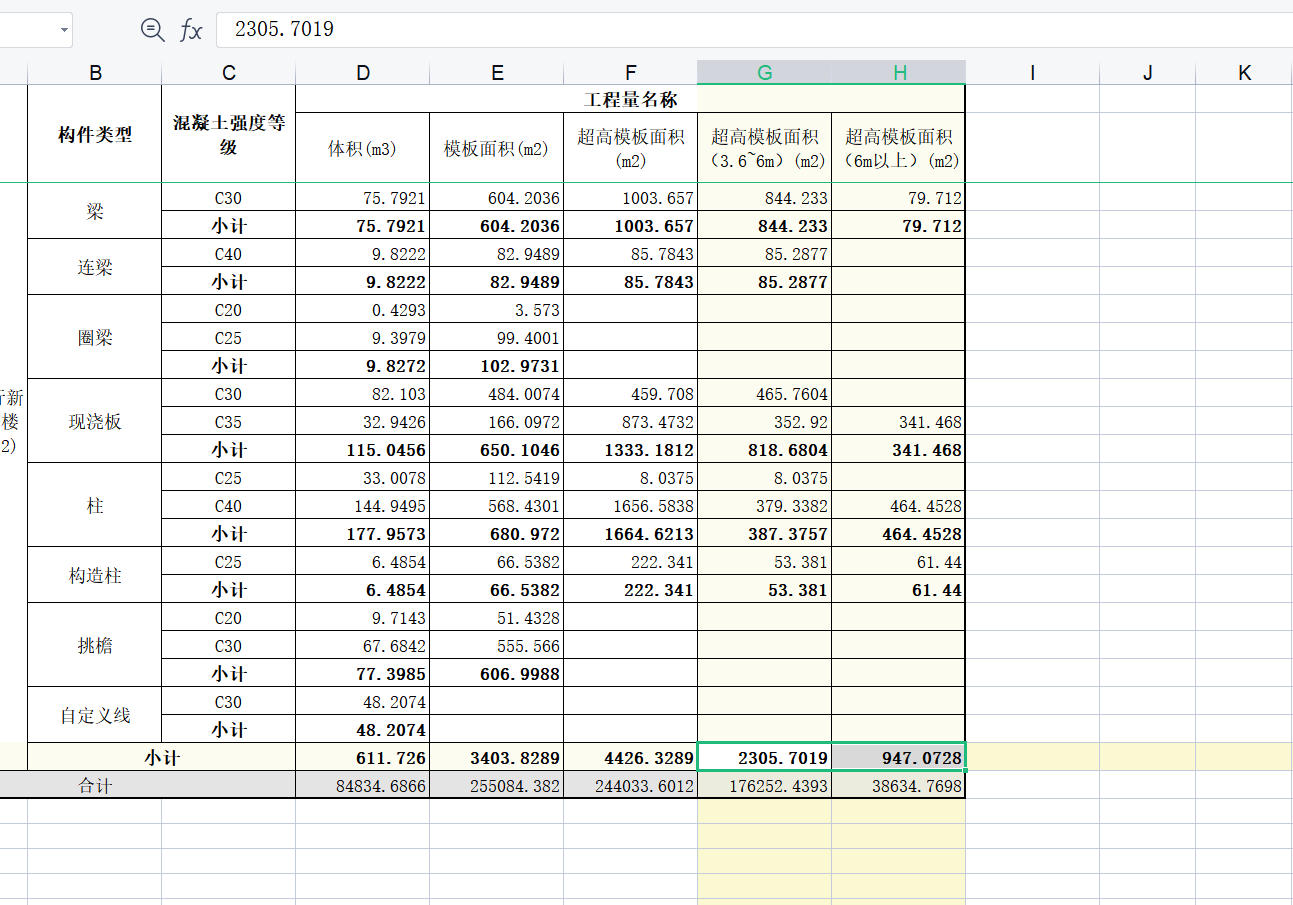1293x905 pixels.
Task: Click the grand total 84834.6866 cell
Action: tap(363, 785)
